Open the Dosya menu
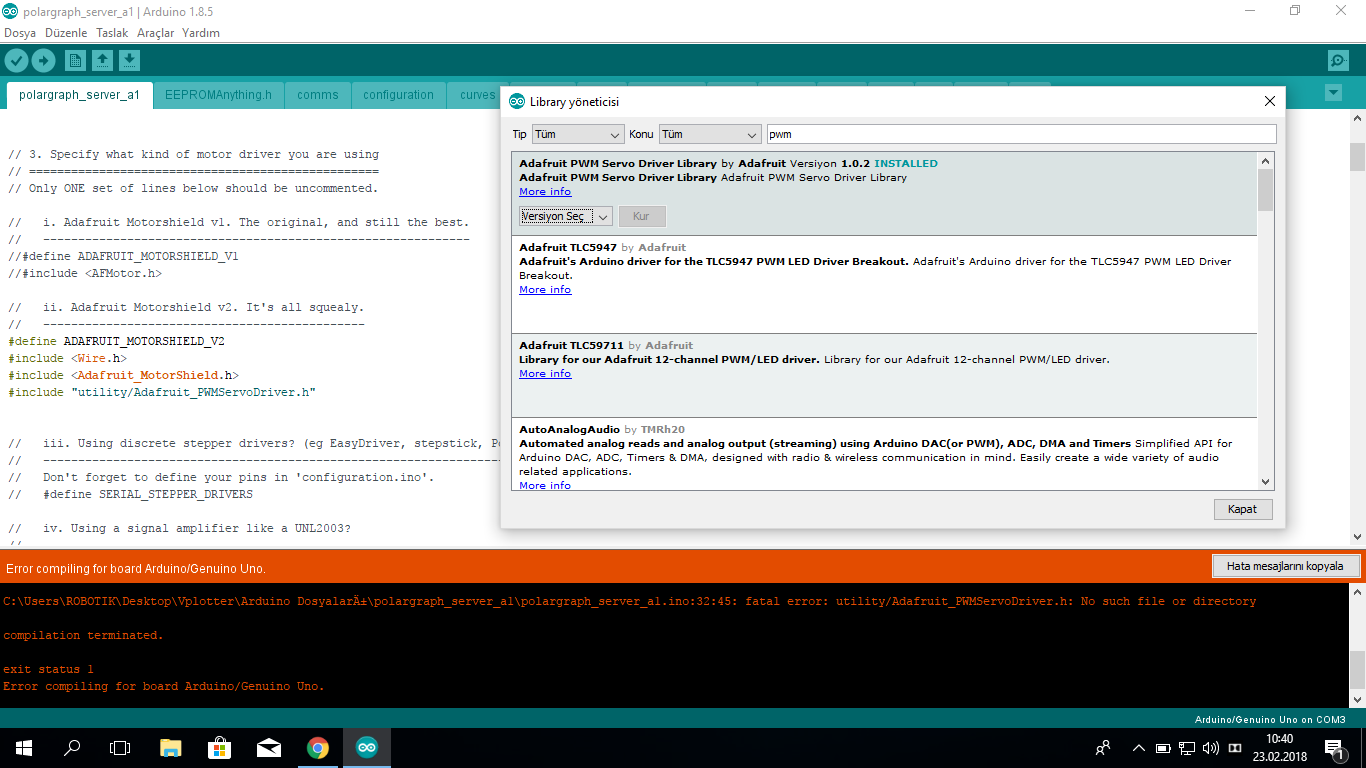Viewport: 1366px width, 768px height. click(20, 33)
